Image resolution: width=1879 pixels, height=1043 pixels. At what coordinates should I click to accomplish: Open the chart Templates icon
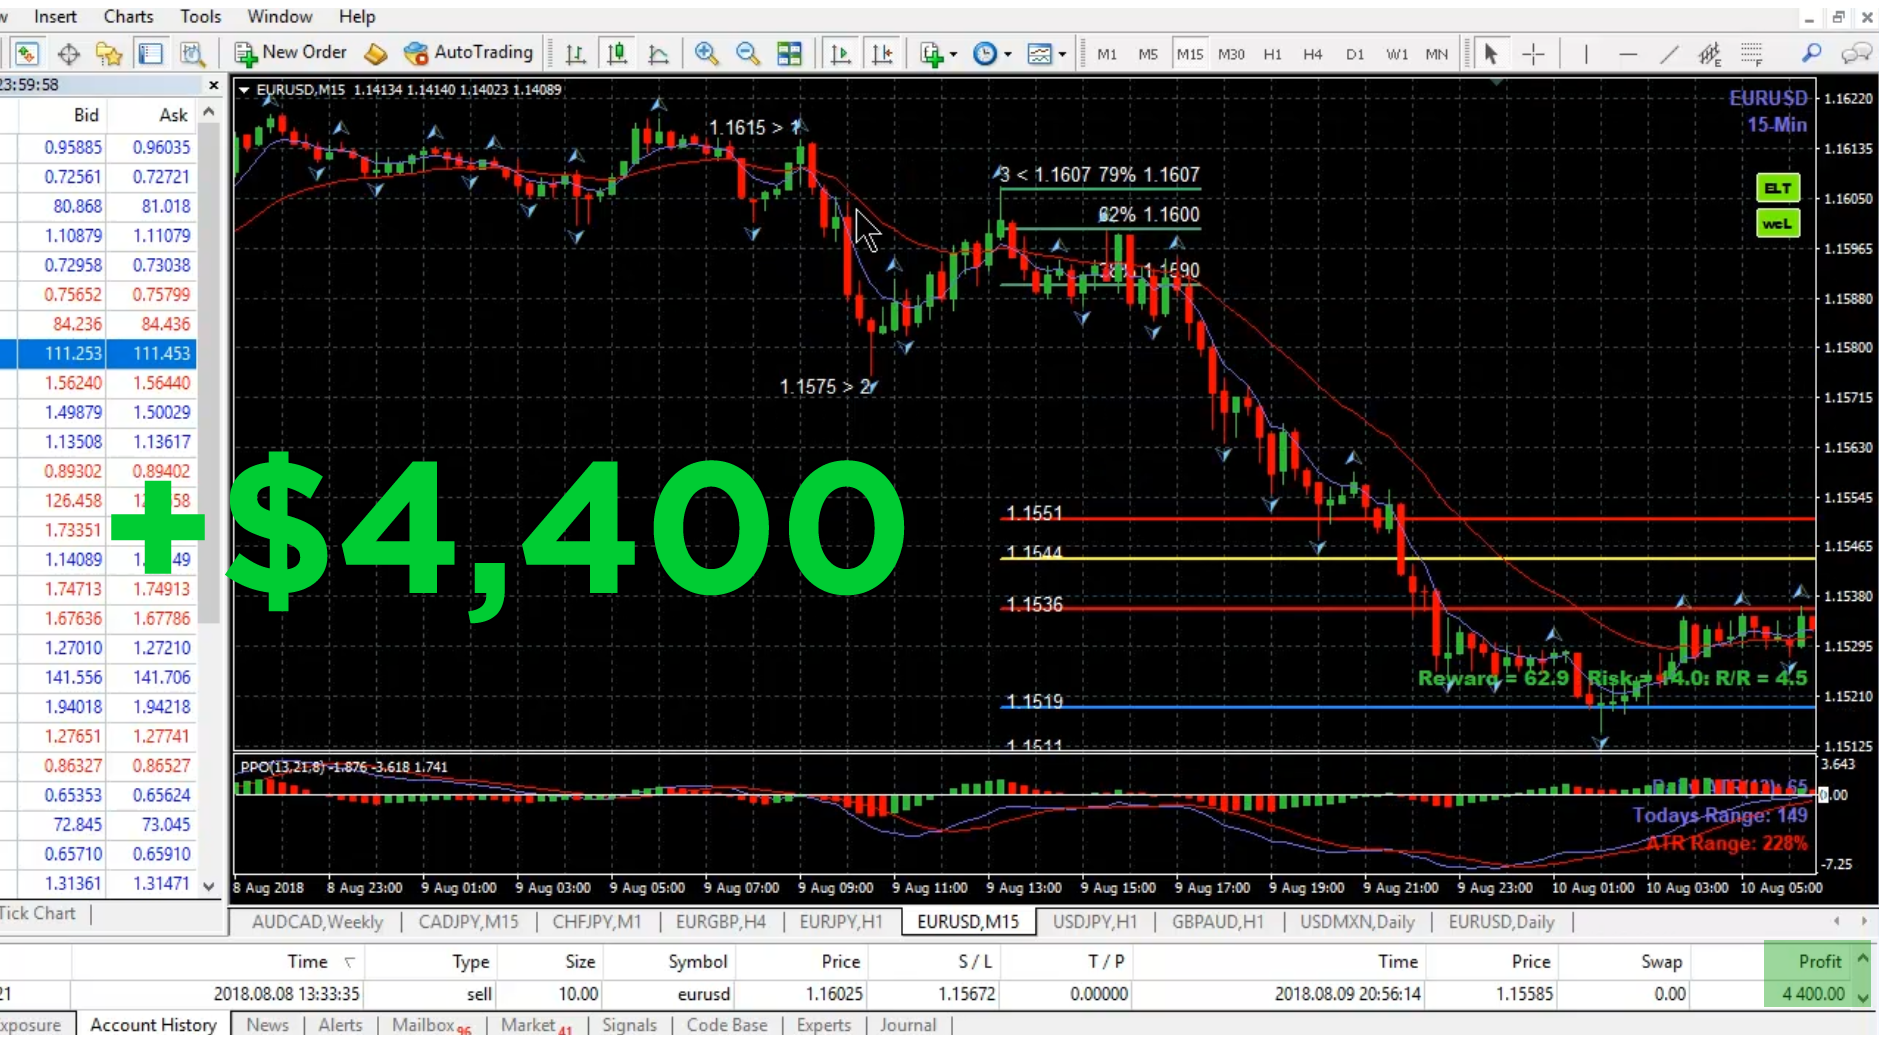(x=1040, y=53)
